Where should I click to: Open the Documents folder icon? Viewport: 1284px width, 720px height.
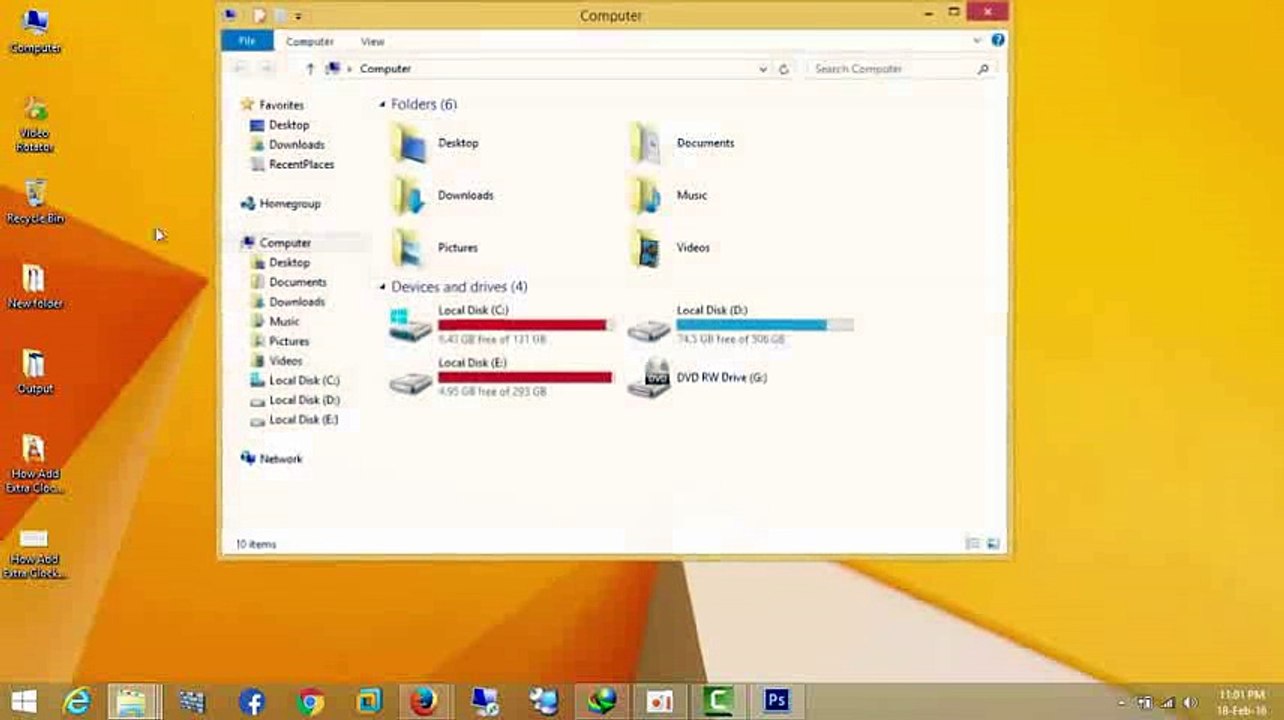coord(647,144)
